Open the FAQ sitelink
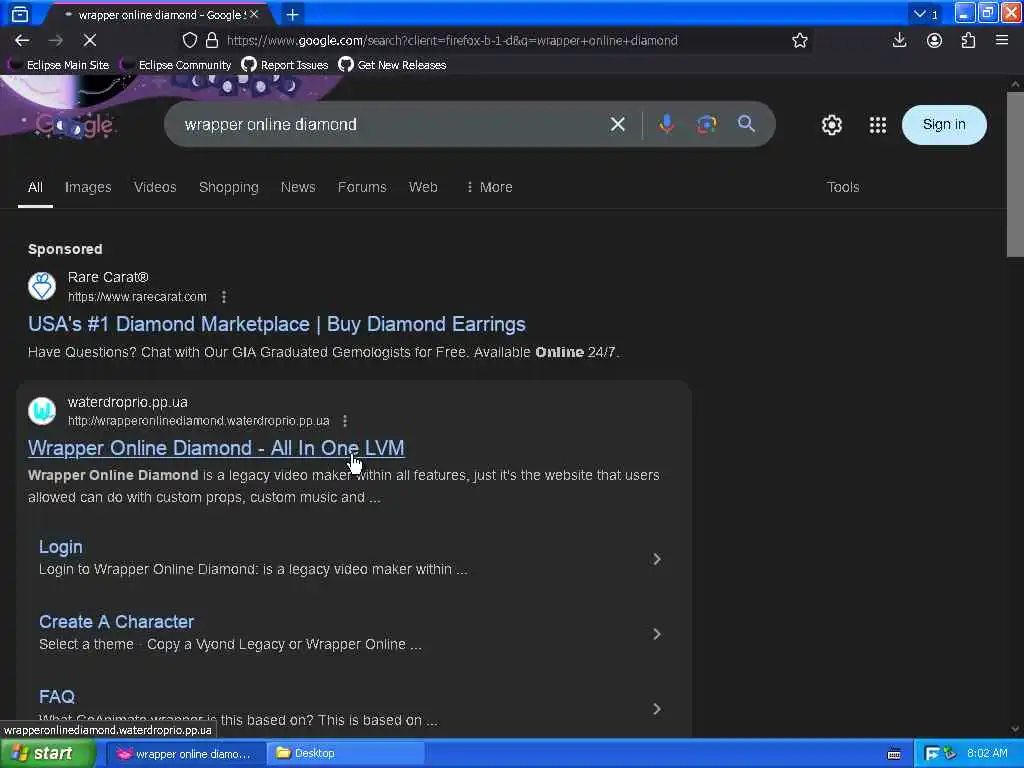This screenshot has height=768, width=1024. 57,697
